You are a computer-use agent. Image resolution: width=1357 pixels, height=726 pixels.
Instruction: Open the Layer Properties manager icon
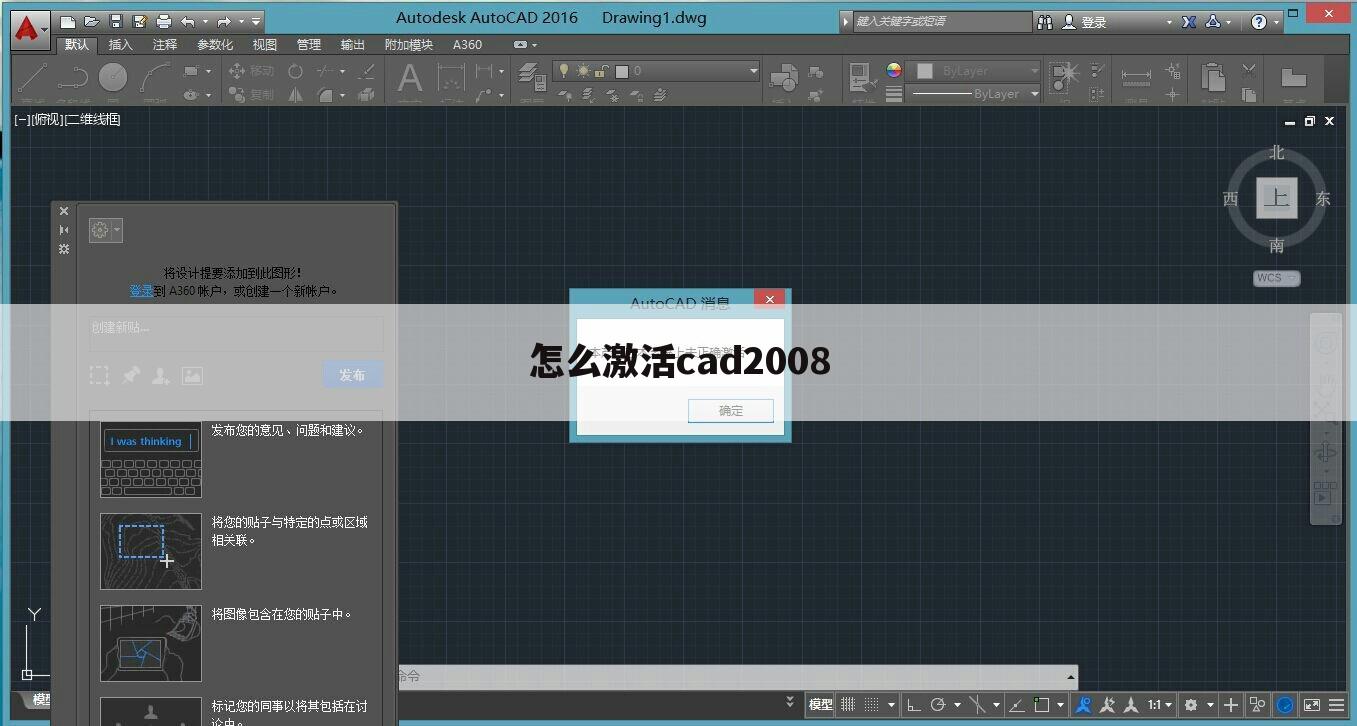pos(531,78)
